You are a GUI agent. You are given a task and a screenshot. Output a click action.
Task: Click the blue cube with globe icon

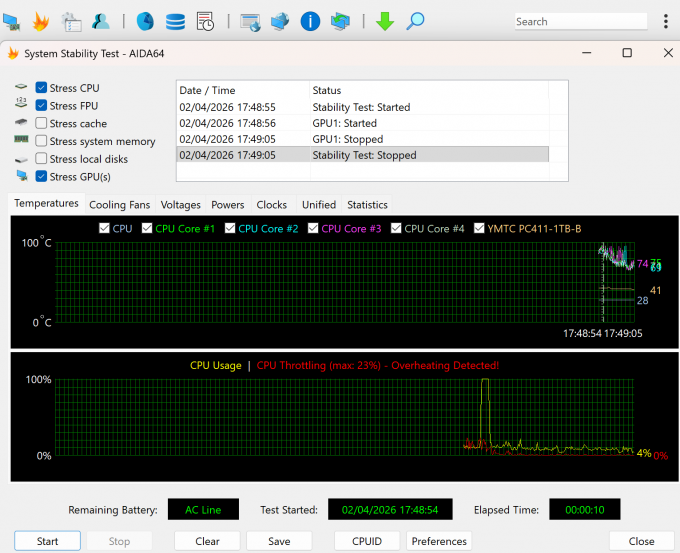point(280,21)
